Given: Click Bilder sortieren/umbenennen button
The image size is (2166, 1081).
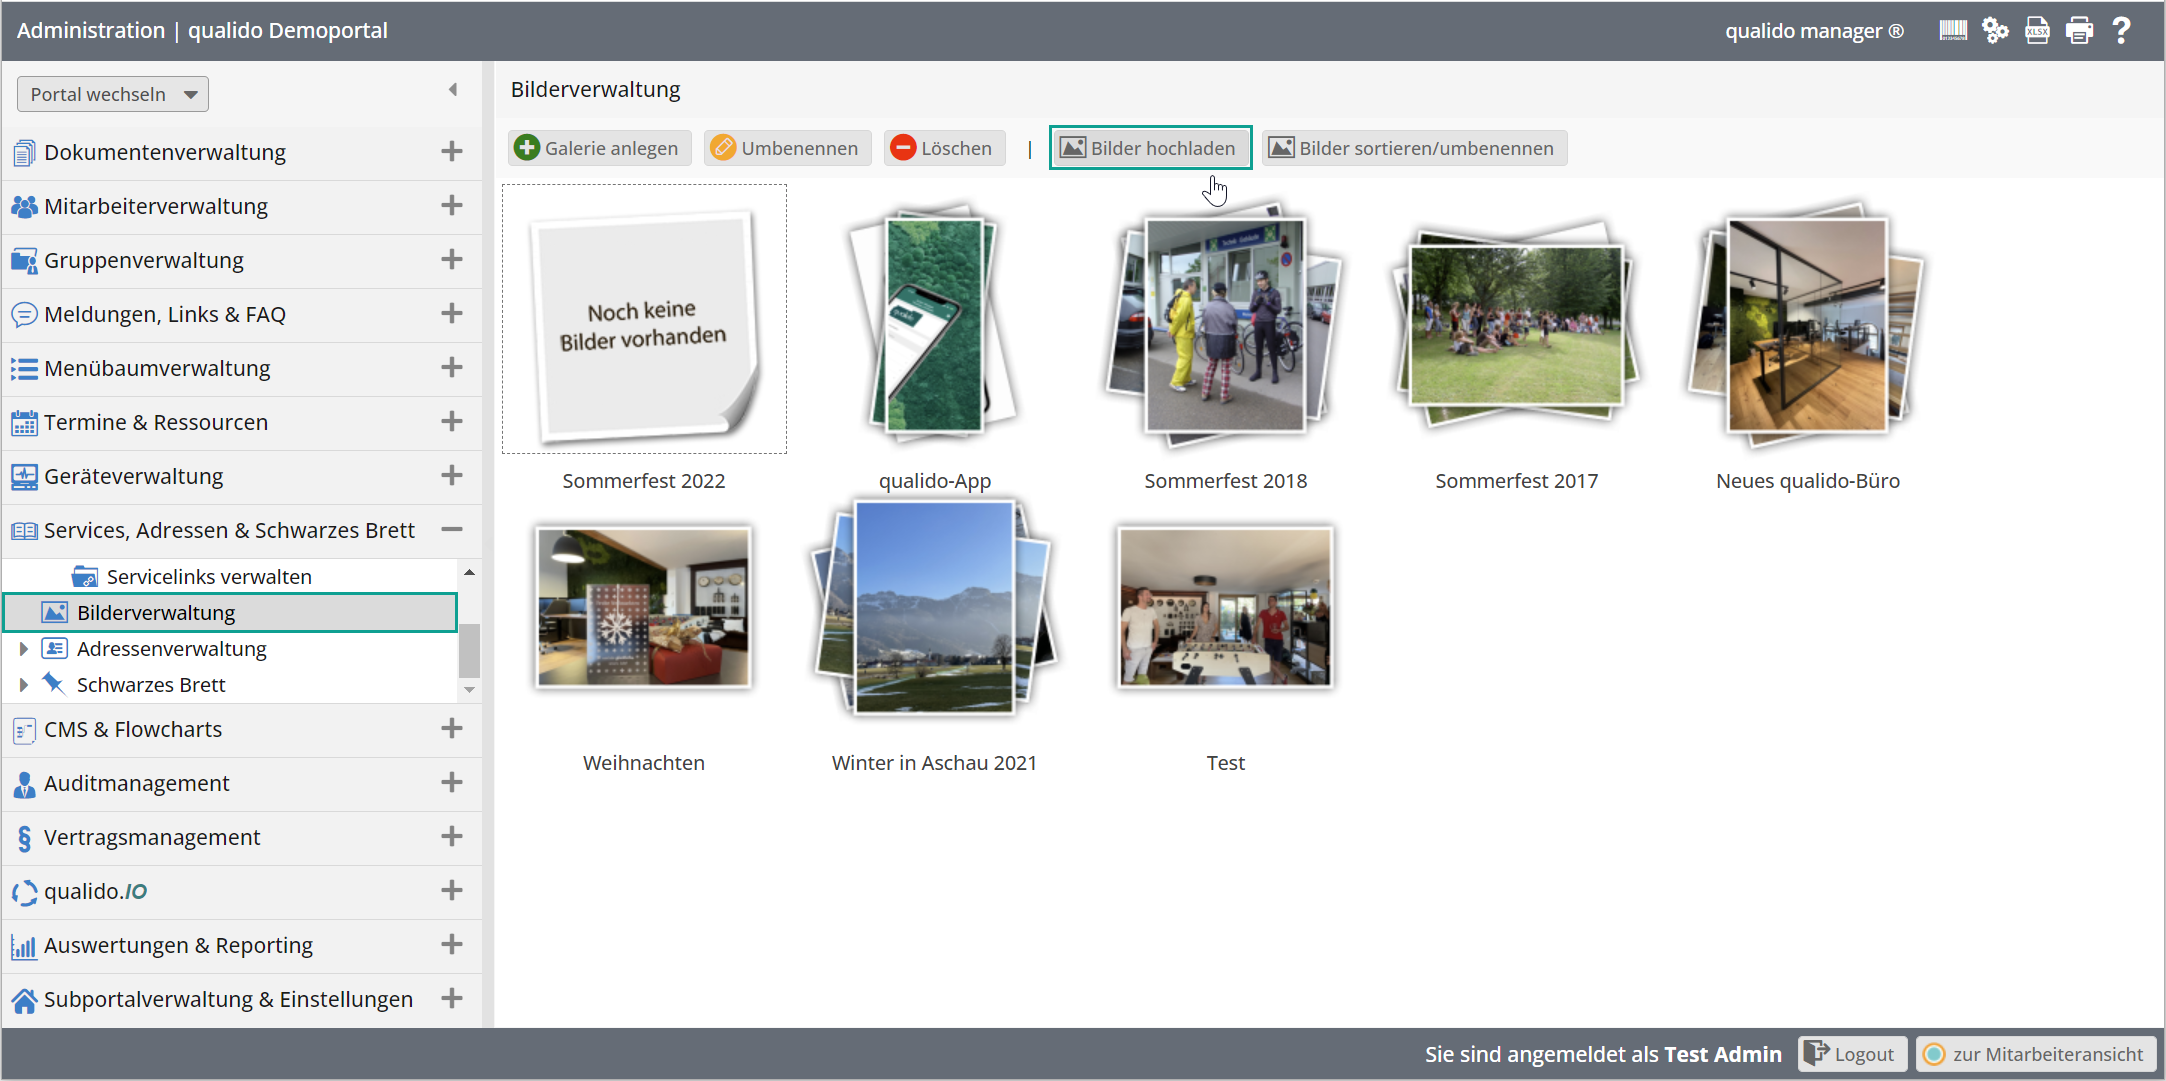Looking at the screenshot, I should [x=1414, y=148].
